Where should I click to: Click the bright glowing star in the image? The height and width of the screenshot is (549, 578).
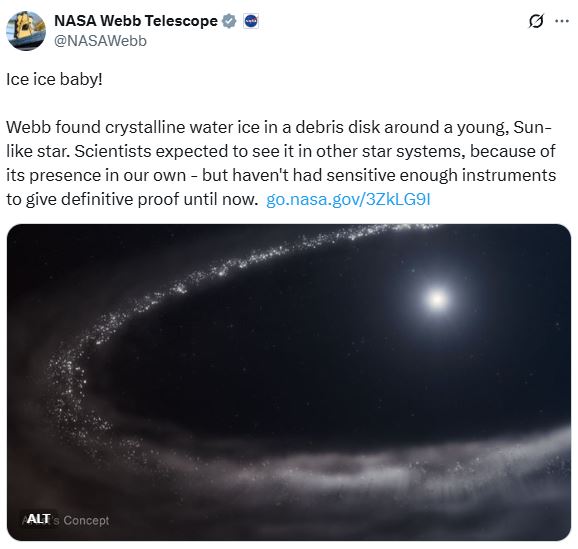[x=437, y=299]
